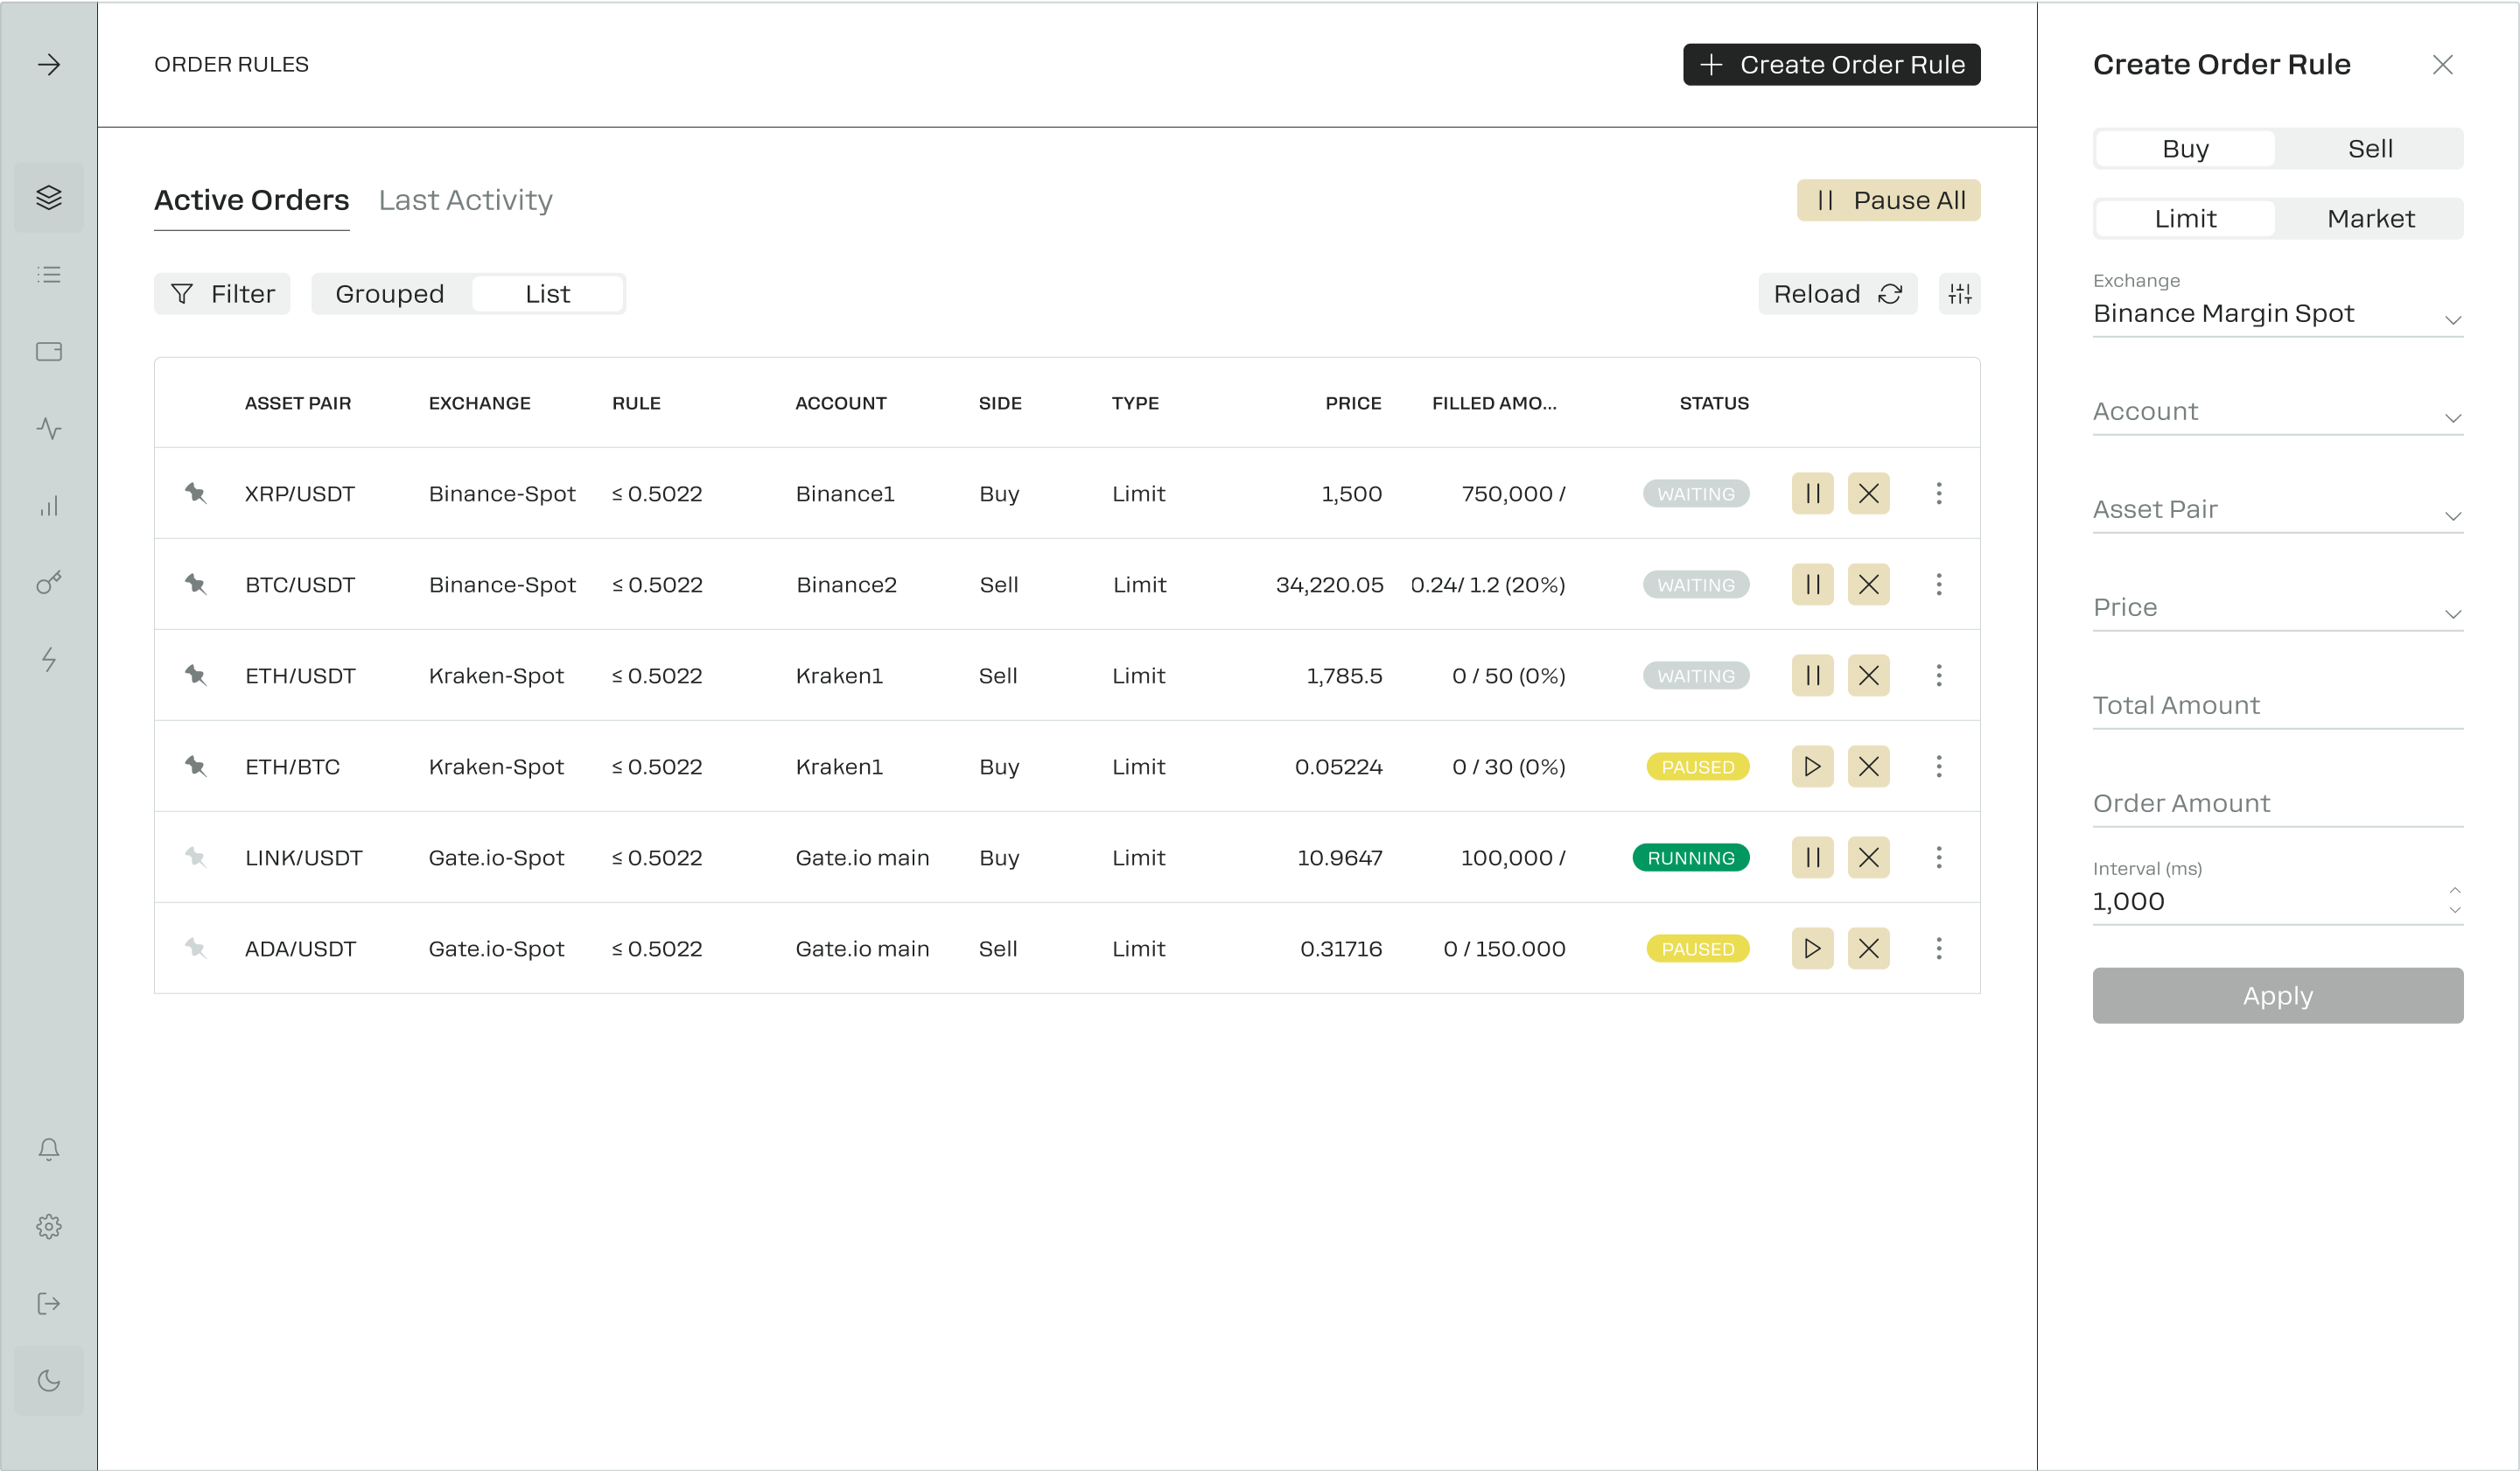
Task: Open the list icon in sidebar
Action: pyautogui.click(x=49, y=274)
